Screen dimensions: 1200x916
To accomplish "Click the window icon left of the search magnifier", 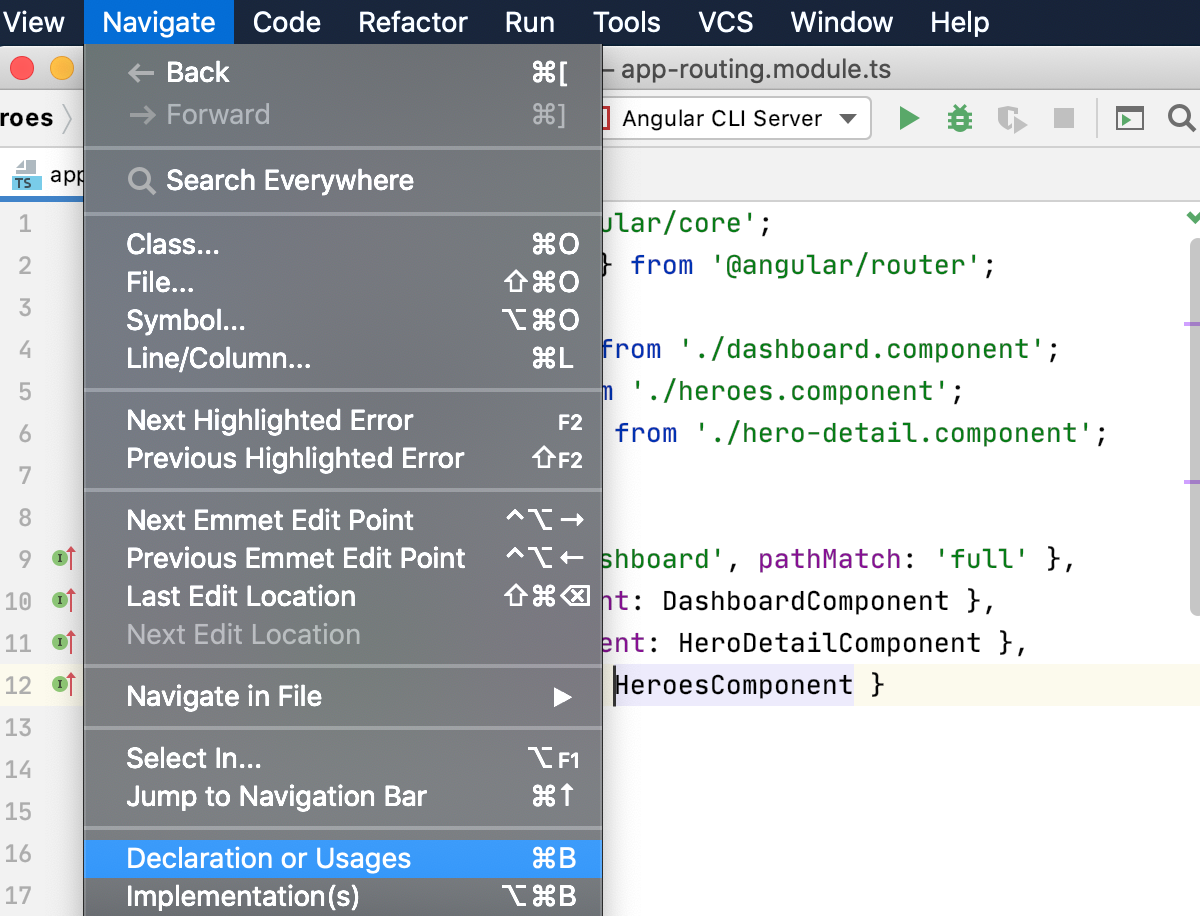I will 1130,119.
